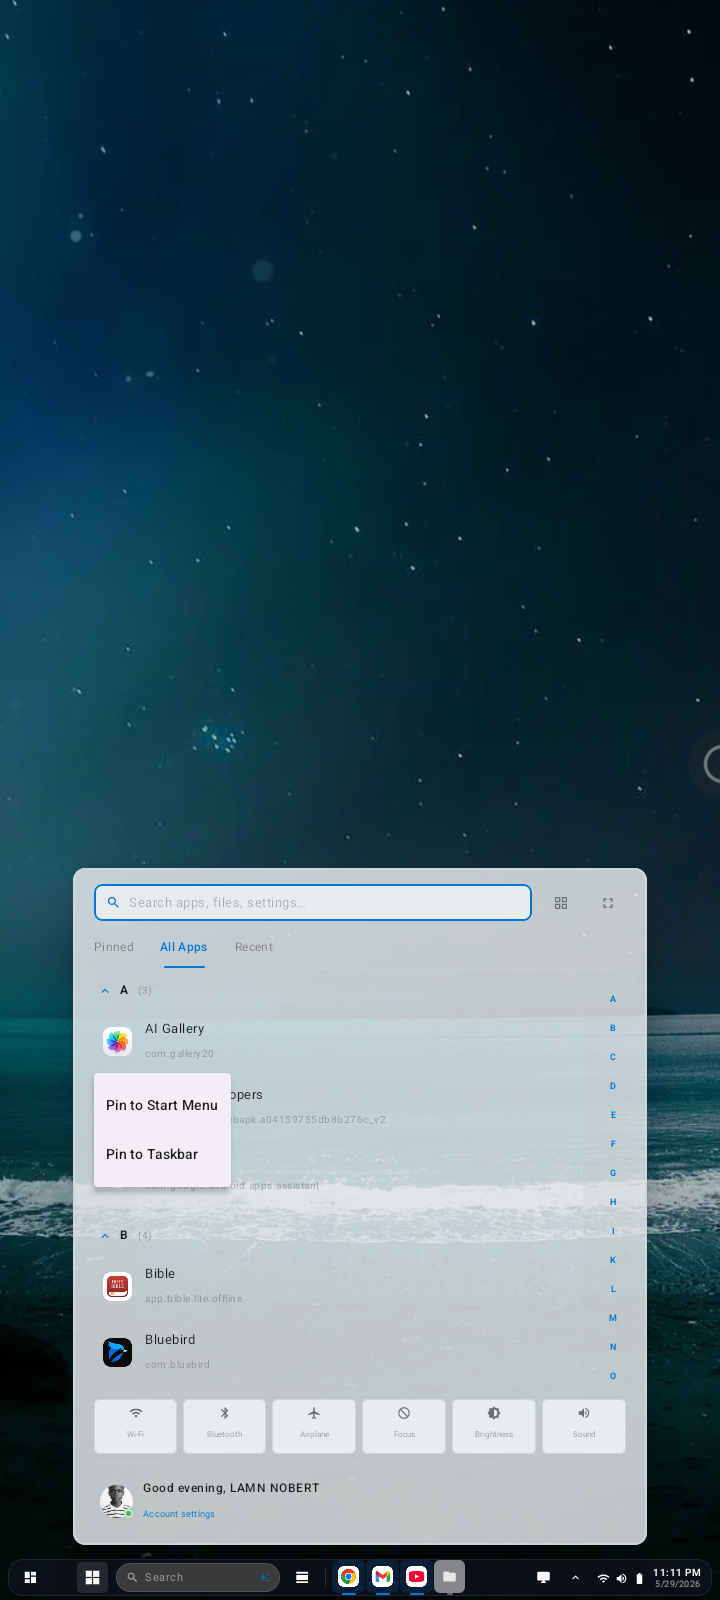This screenshot has width=720, height=1600.
Task: Jump to letter K in alphabet index
Action: pos(613,1260)
